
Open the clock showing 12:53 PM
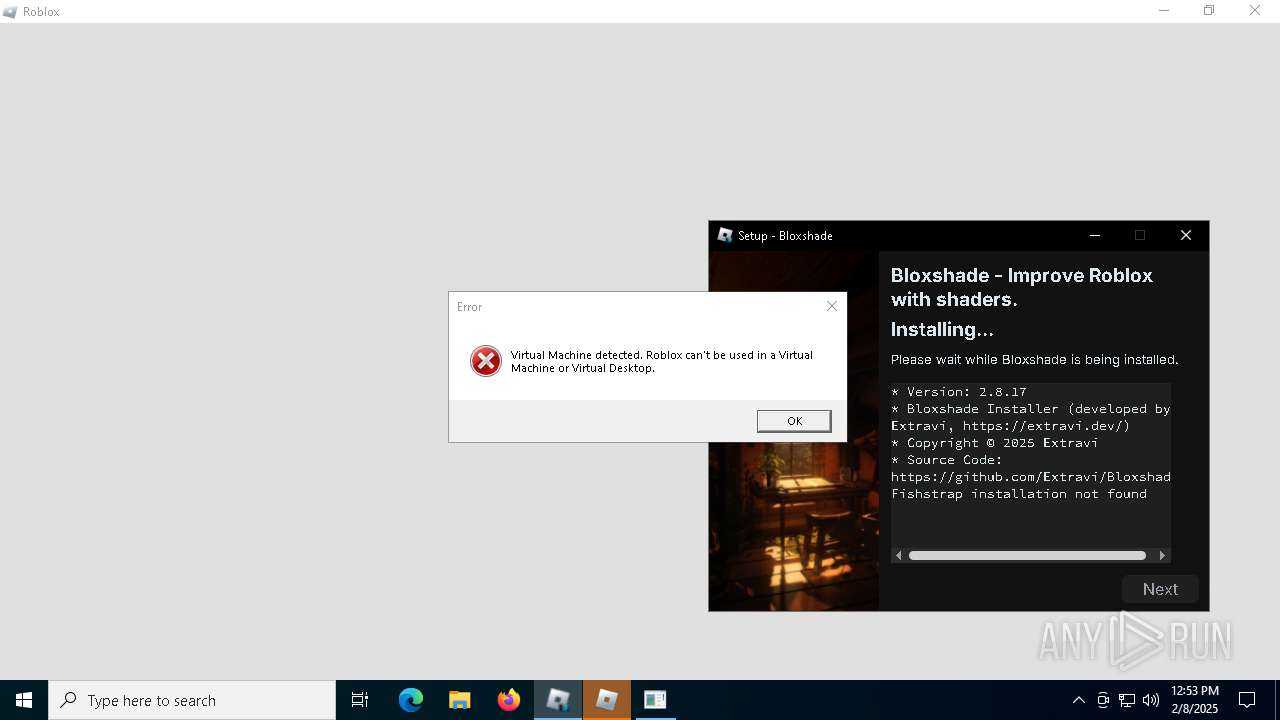[1195, 700]
